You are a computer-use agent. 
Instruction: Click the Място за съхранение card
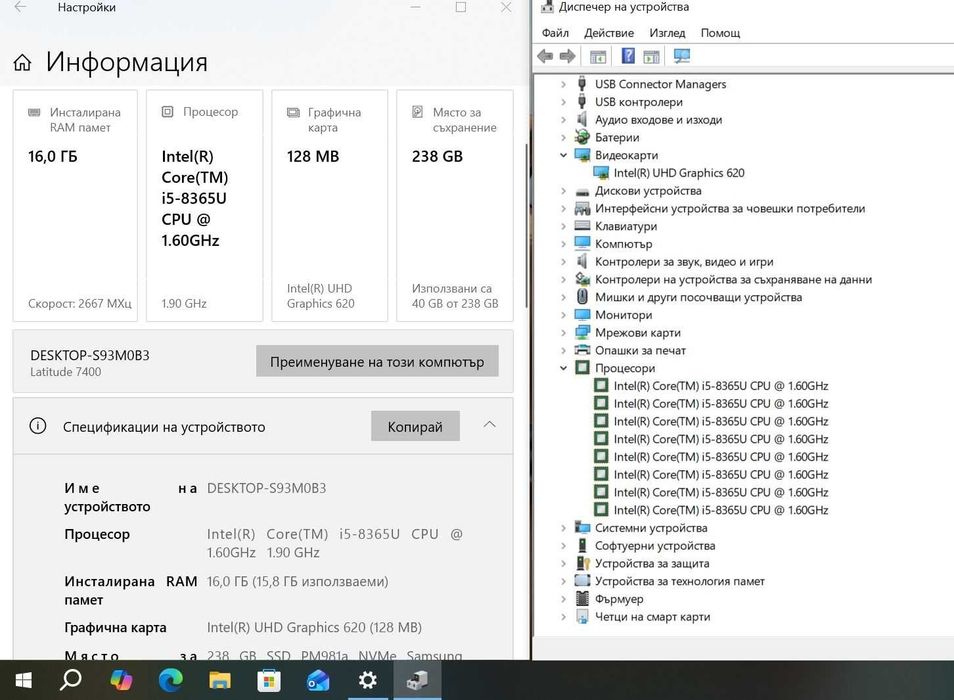[x=455, y=206]
